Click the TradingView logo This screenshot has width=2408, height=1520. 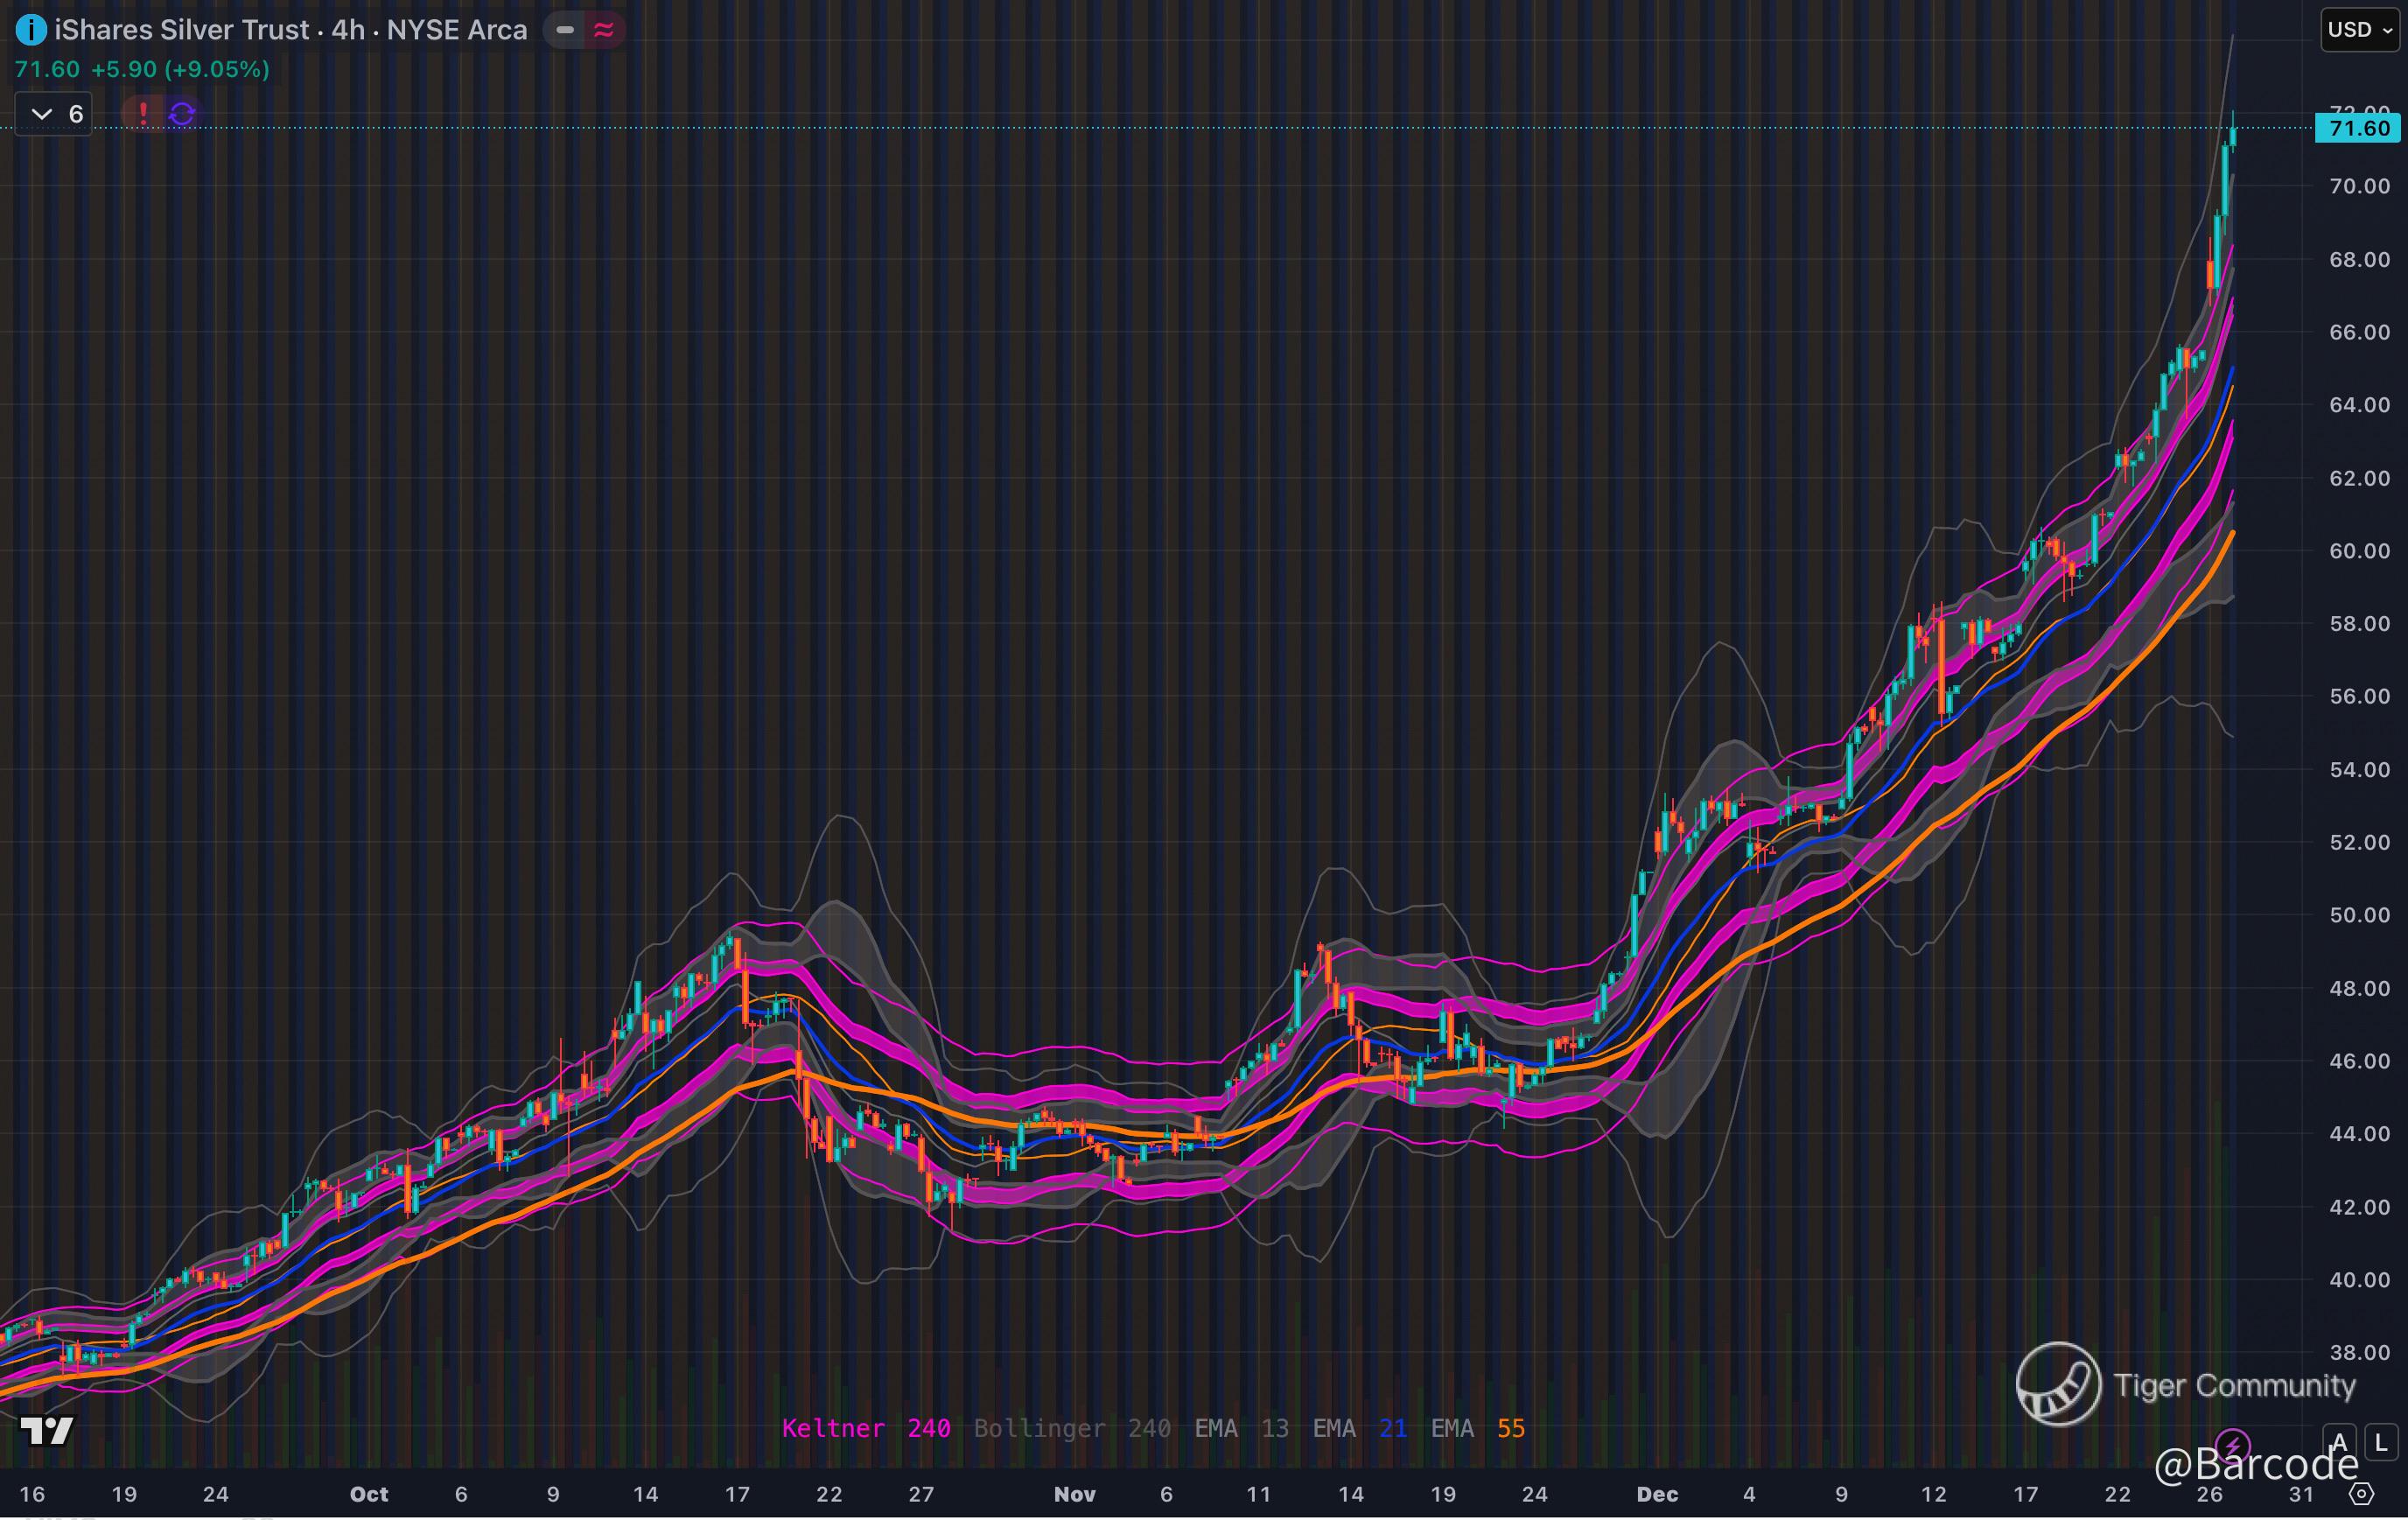point(47,1431)
